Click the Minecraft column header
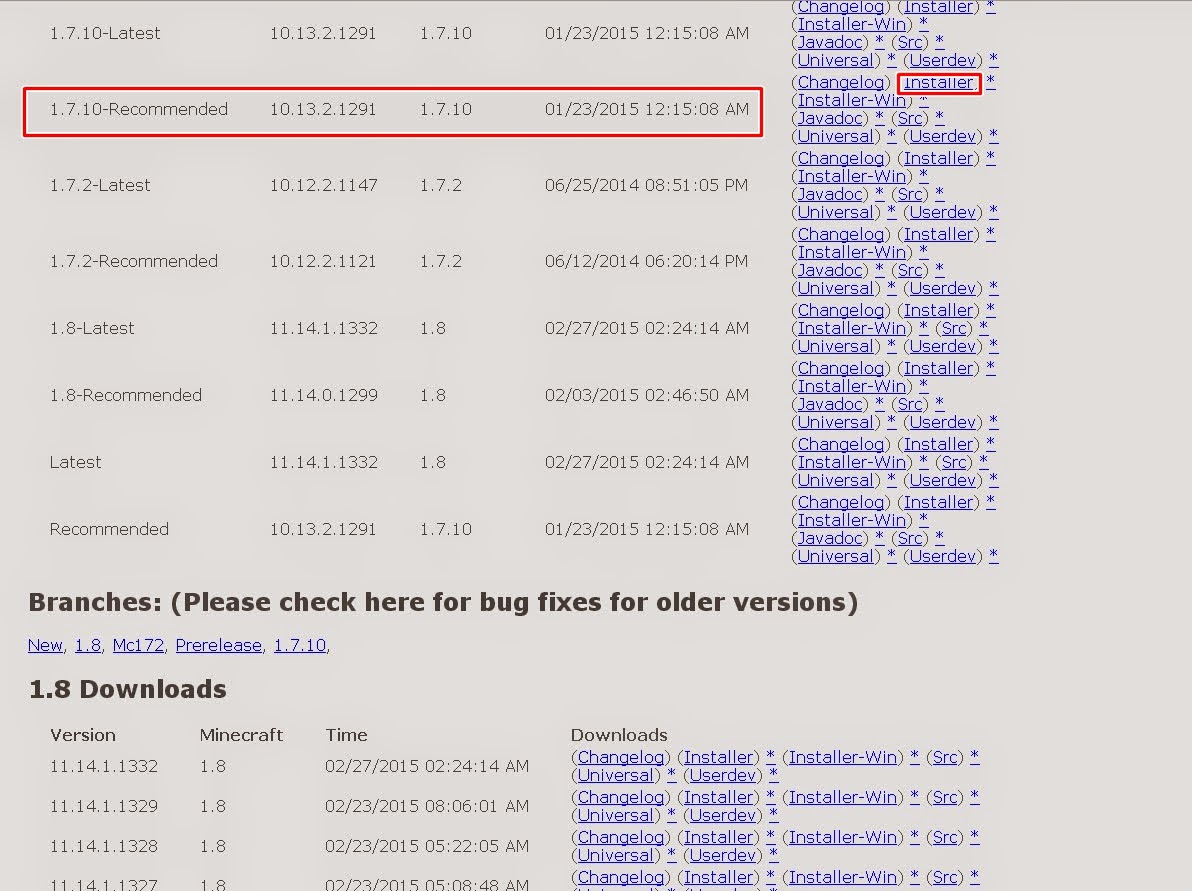 pyautogui.click(x=241, y=735)
